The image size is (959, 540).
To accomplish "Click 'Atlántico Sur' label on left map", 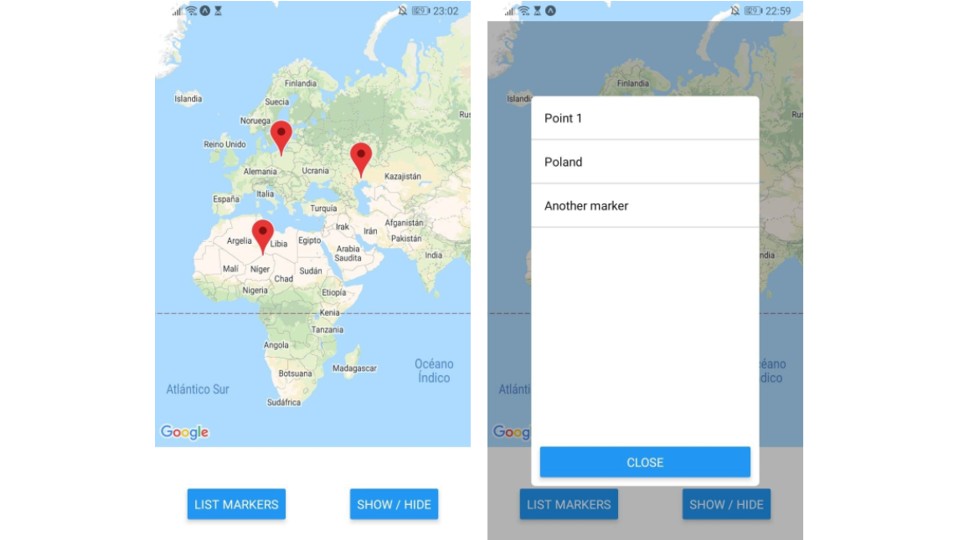I will coord(198,389).
